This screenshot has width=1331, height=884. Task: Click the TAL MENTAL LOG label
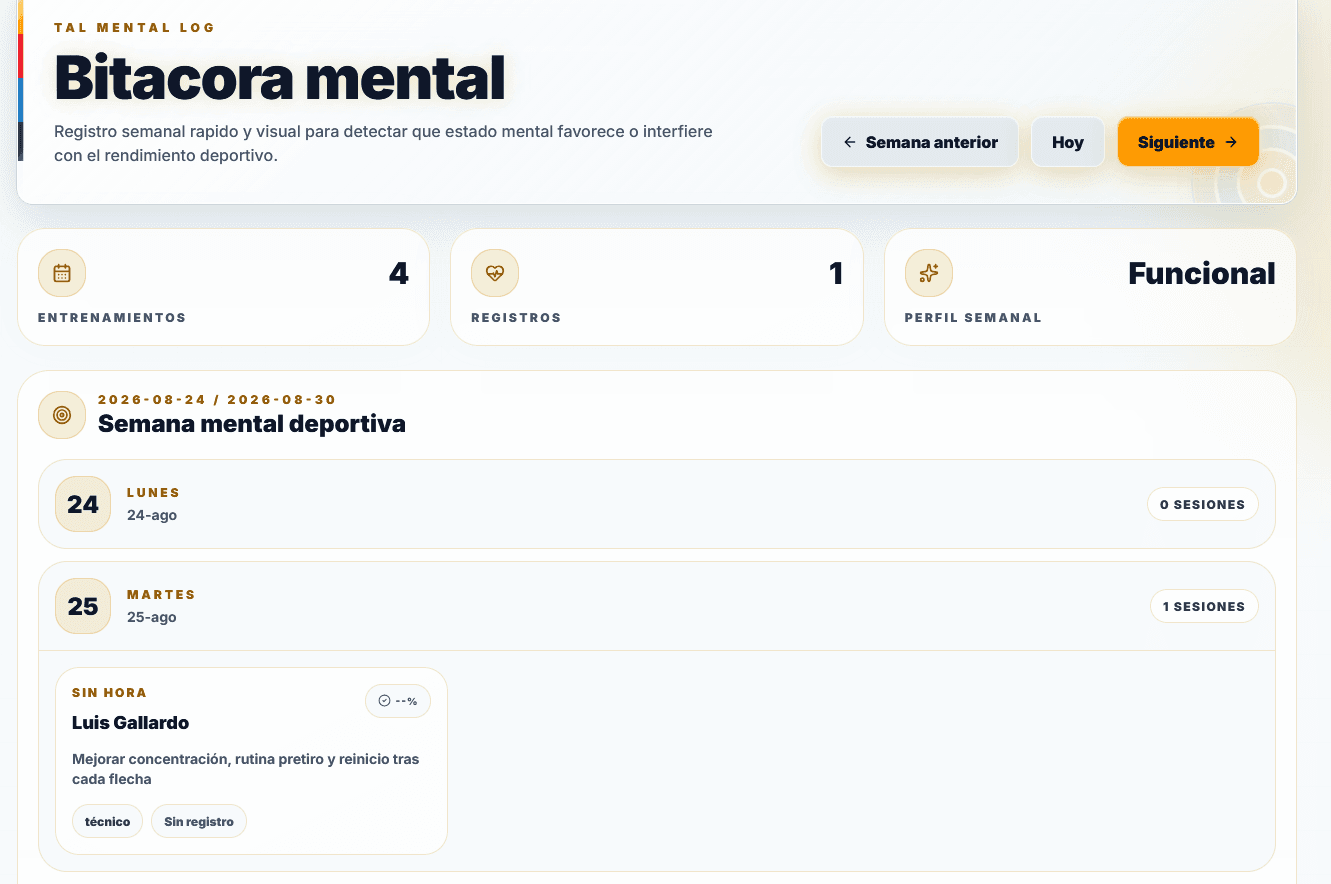click(134, 27)
